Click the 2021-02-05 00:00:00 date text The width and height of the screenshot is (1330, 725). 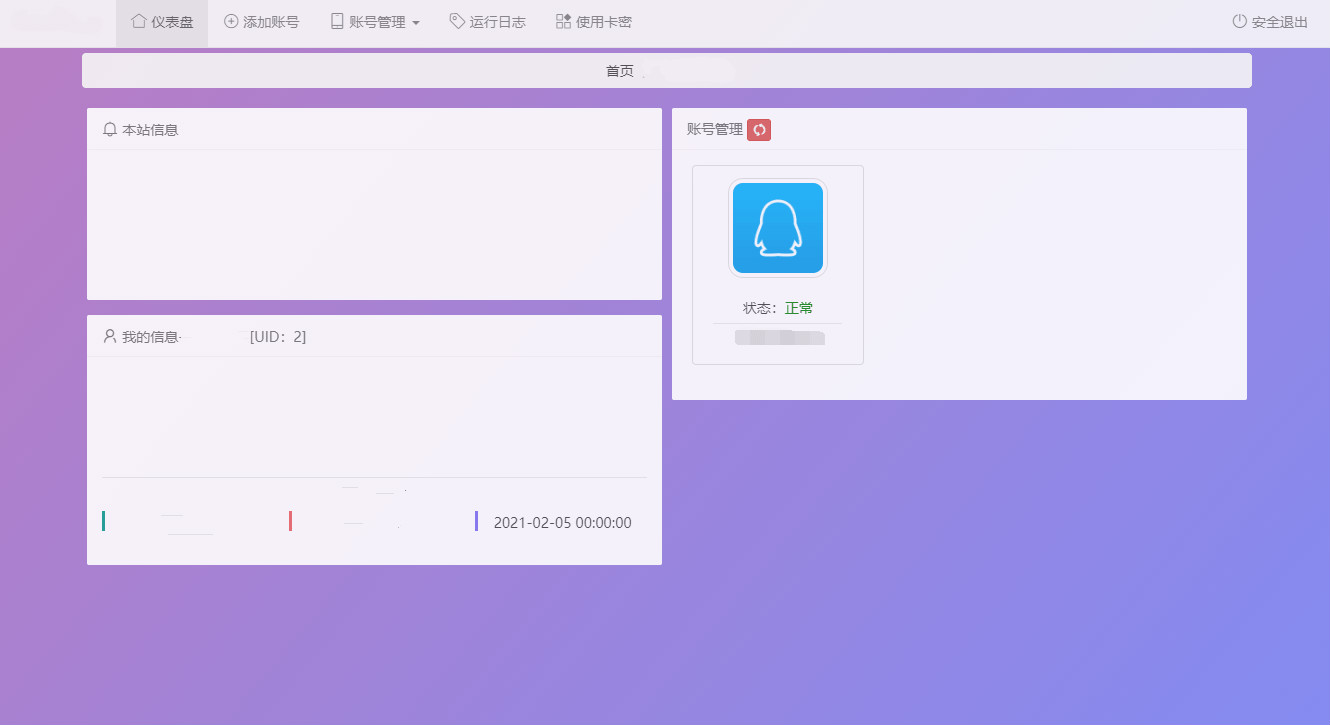tap(563, 523)
